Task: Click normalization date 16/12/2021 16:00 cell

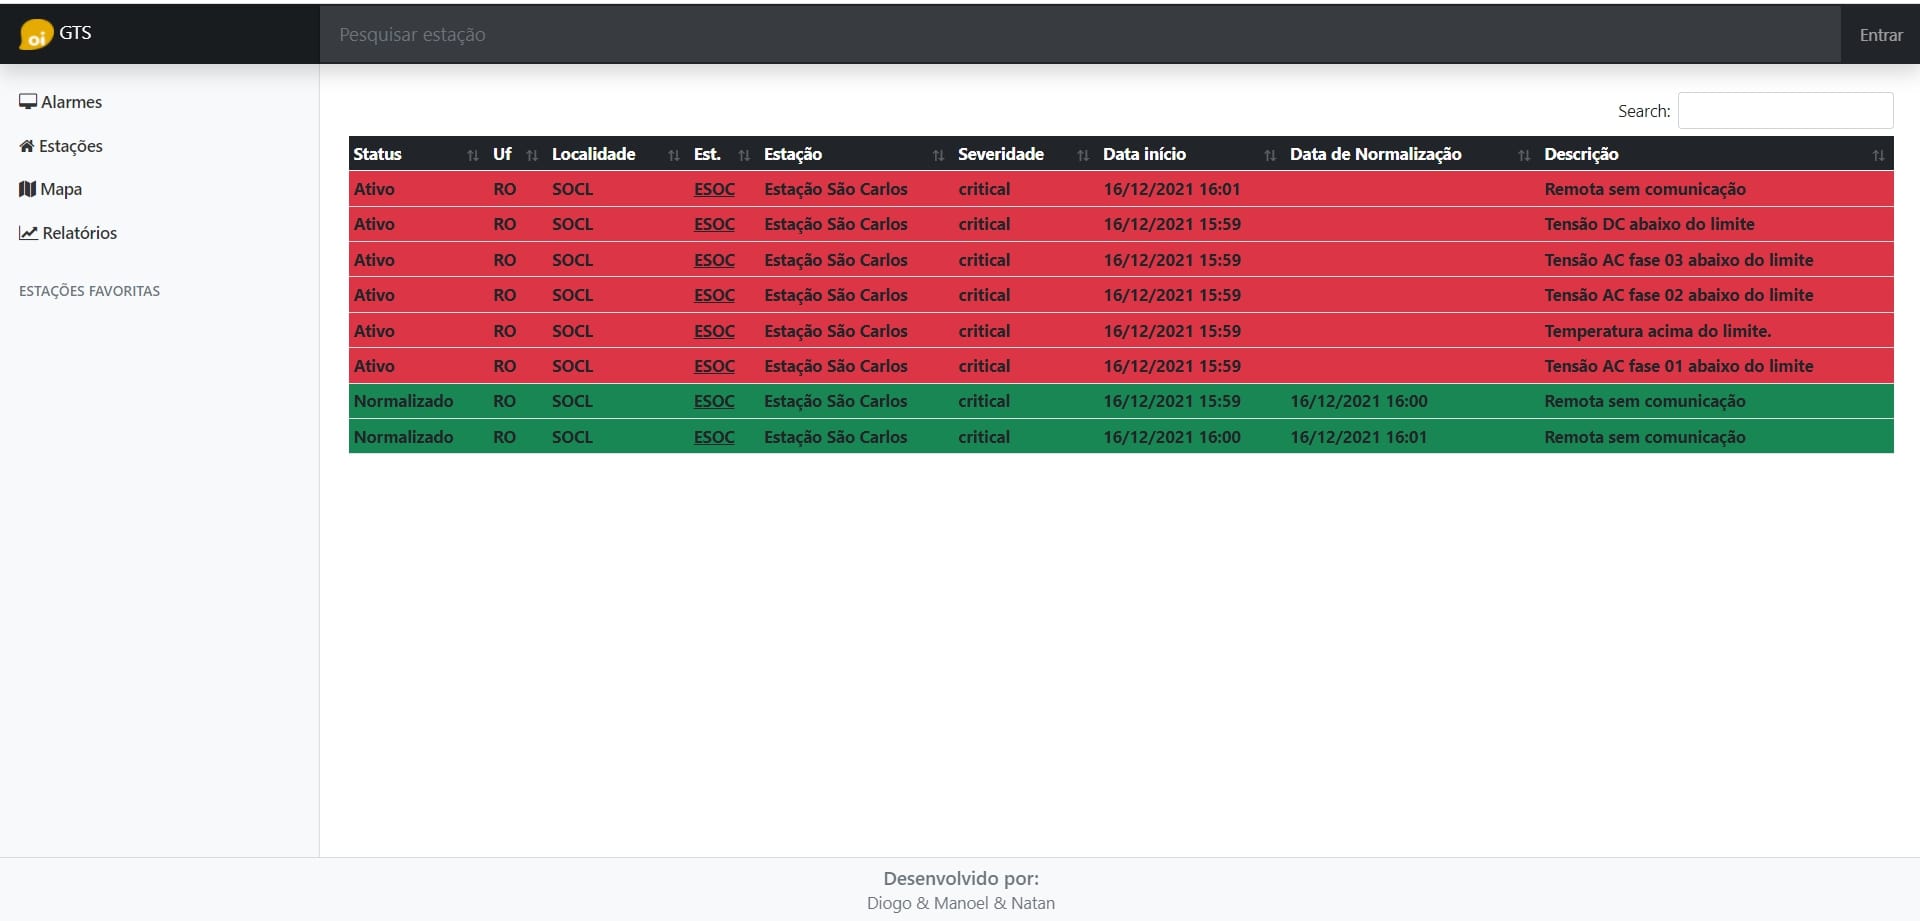Action: [x=1359, y=401]
